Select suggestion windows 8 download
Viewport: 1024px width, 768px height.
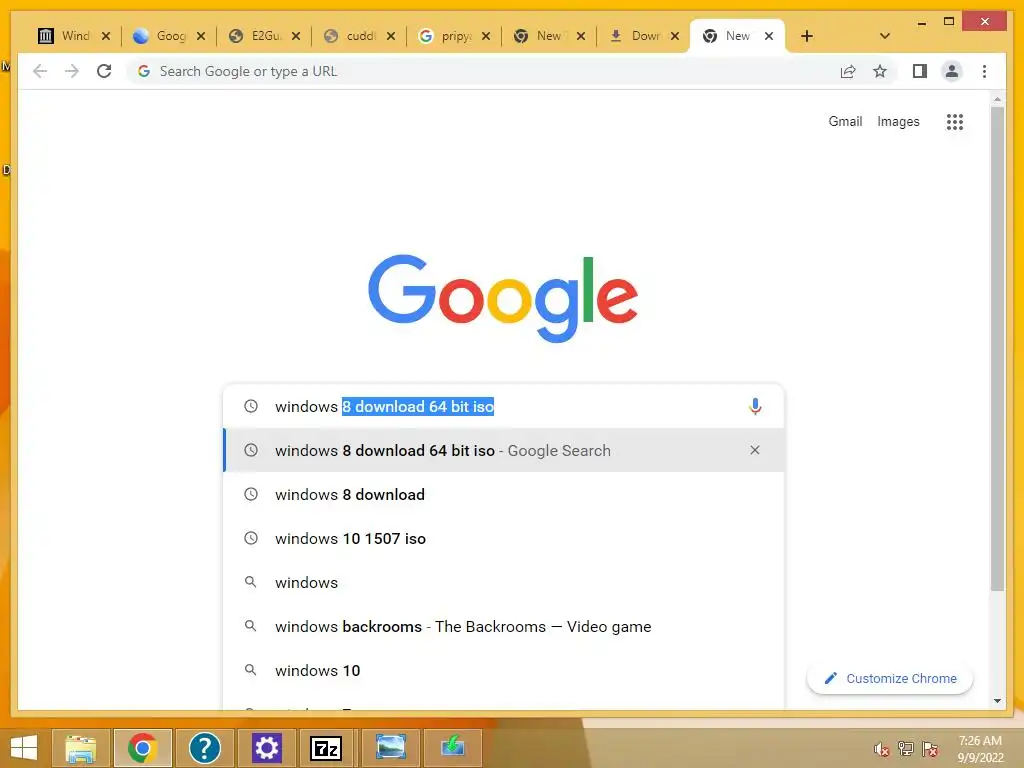pos(504,494)
